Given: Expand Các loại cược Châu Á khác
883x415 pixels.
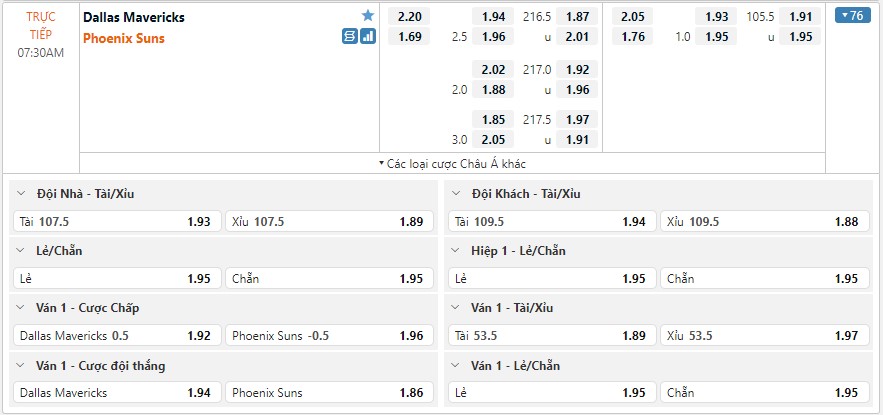Looking at the screenshot, I should (x=452, y=164).
